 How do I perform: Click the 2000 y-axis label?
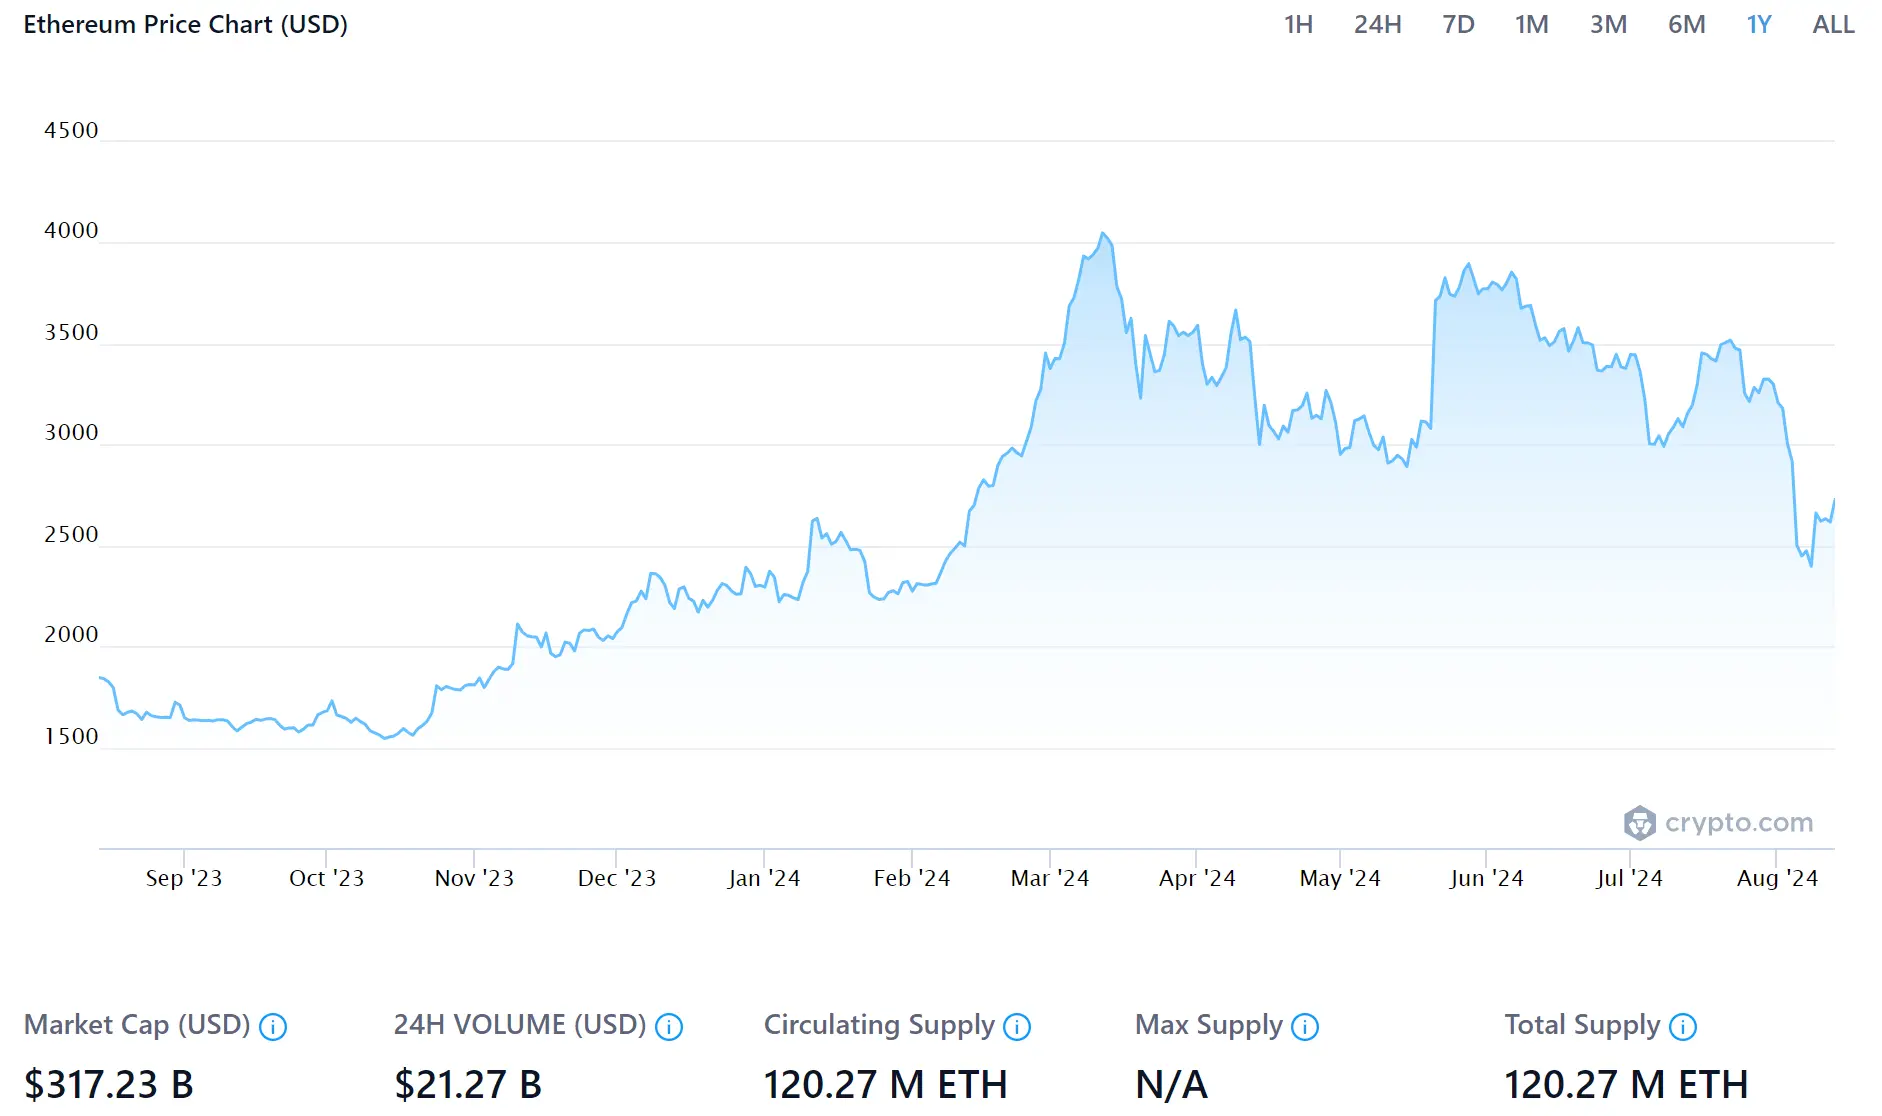click(x=71, y=634)
